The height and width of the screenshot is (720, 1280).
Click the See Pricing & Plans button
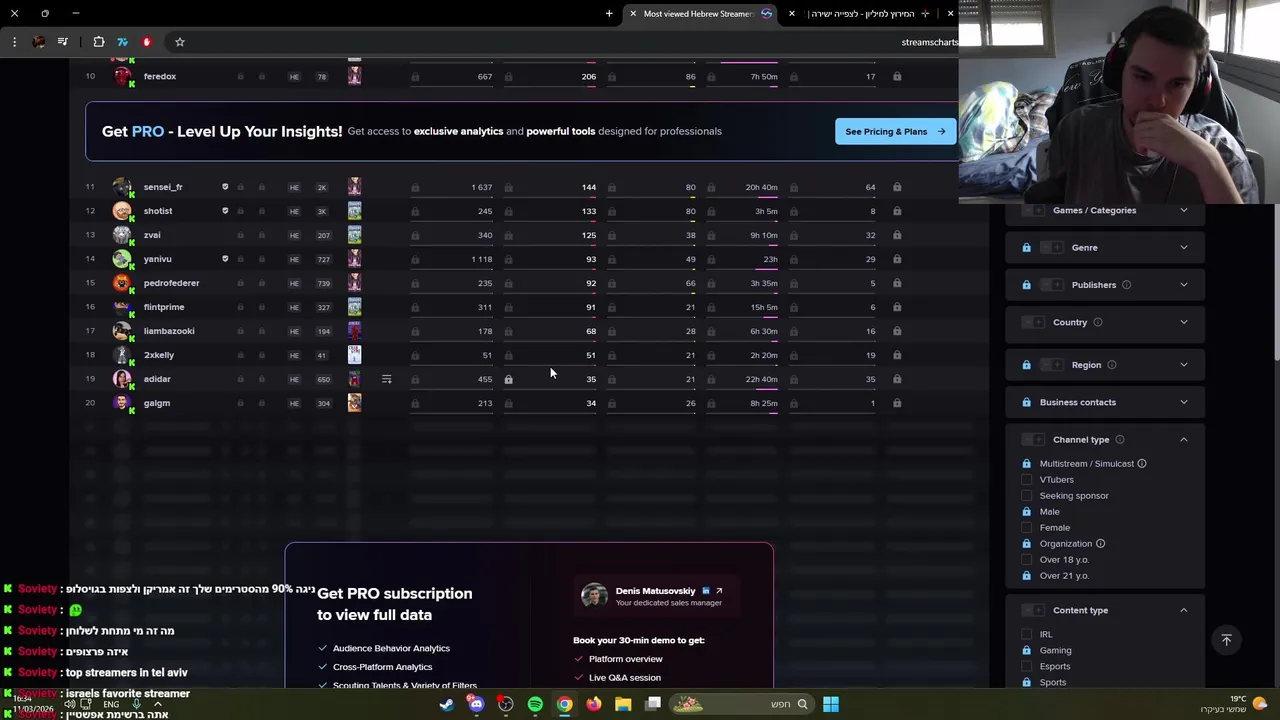pos(895,131)
